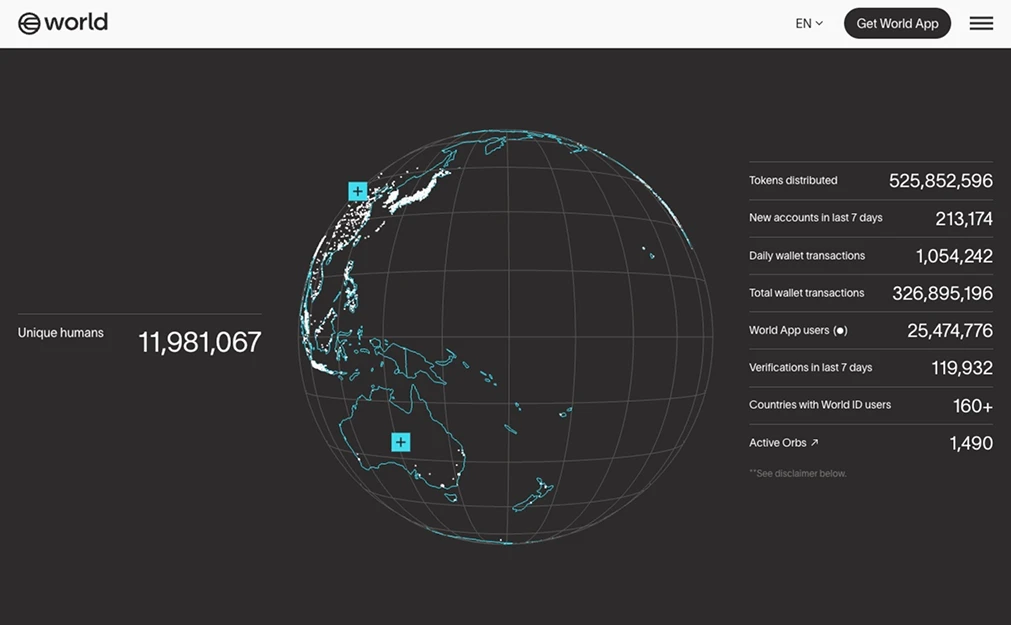Click the Get World App button
The width and height of the screenshot is (1011, 625).
click(897, 23)
